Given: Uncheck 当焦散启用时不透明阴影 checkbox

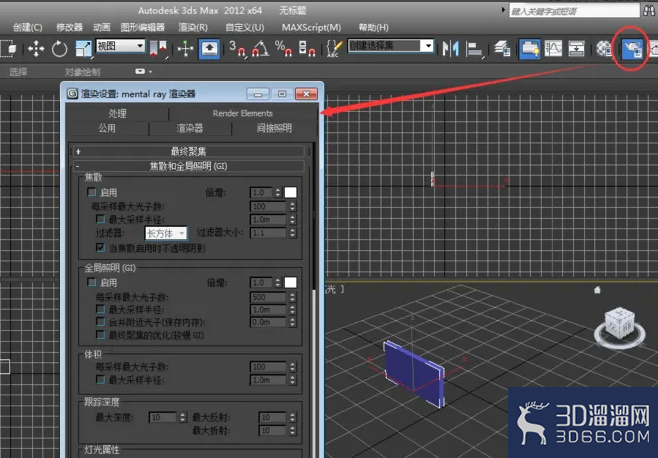Looking at the screenshot, I should [x=100, y=246].
